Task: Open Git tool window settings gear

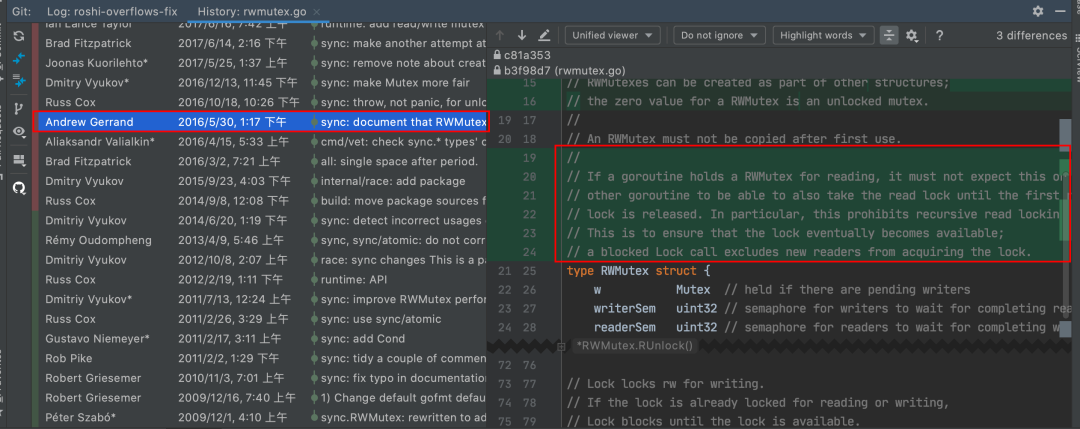Action: (x=1038, y=11)
